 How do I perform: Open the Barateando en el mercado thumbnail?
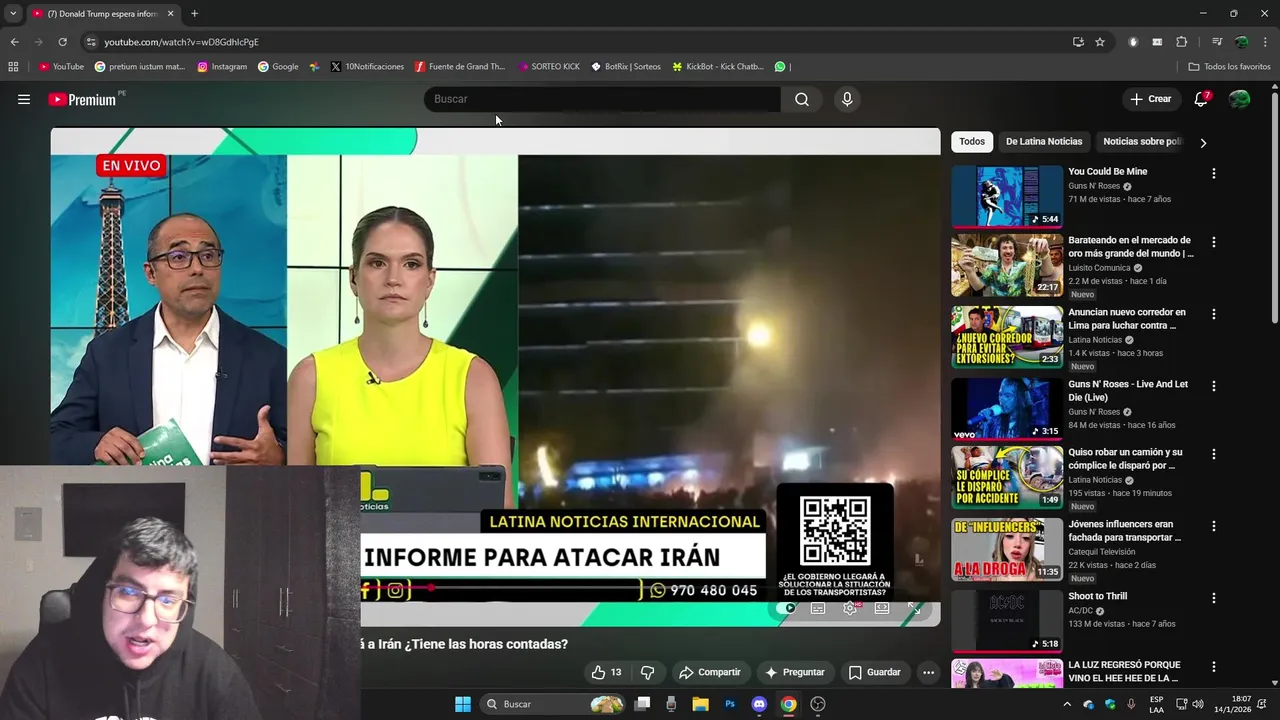click(1007, 265)
